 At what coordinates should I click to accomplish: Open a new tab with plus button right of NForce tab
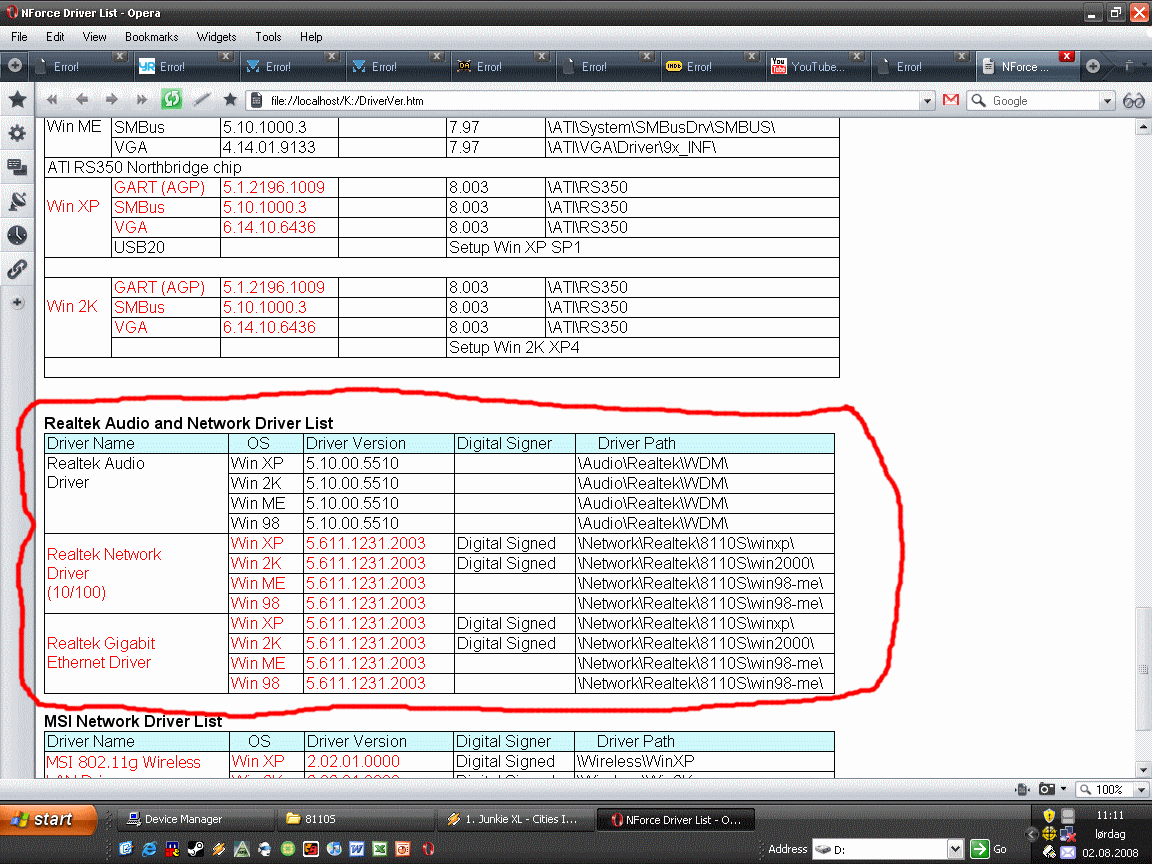click(x=1092, y=66)
